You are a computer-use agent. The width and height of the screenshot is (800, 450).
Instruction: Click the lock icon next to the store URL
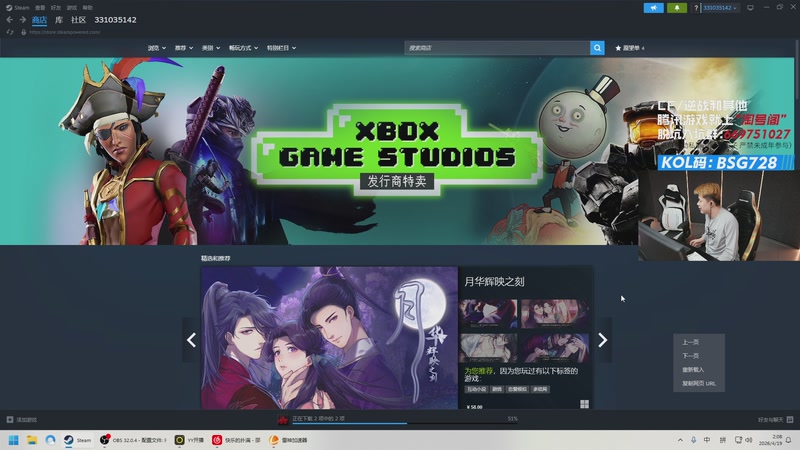tap(23, 32)
